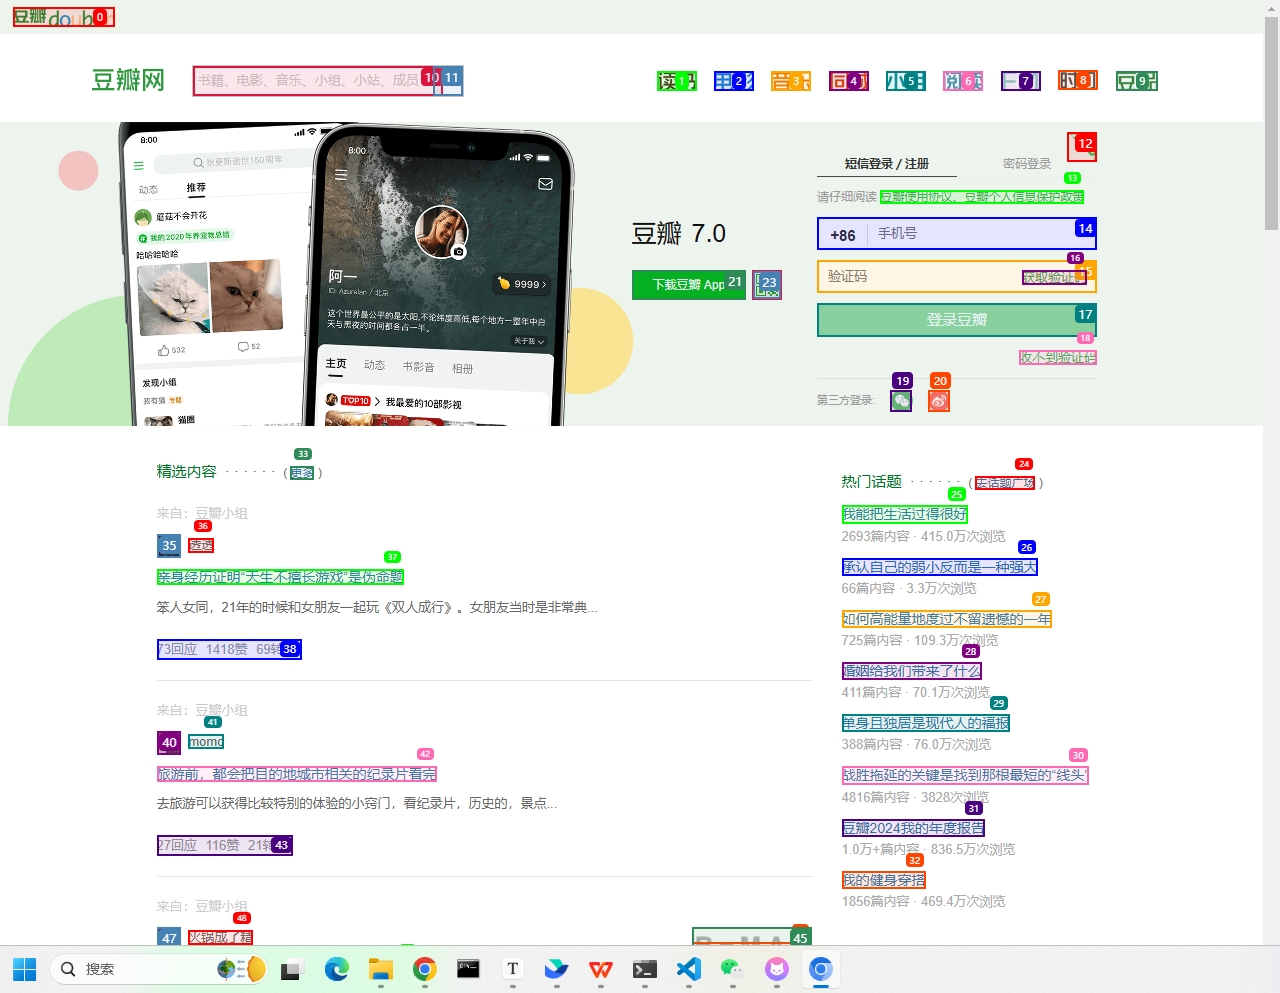Switch to QR code login via corner icon
Screen dimensions: 1280x993
(1081, 147)
